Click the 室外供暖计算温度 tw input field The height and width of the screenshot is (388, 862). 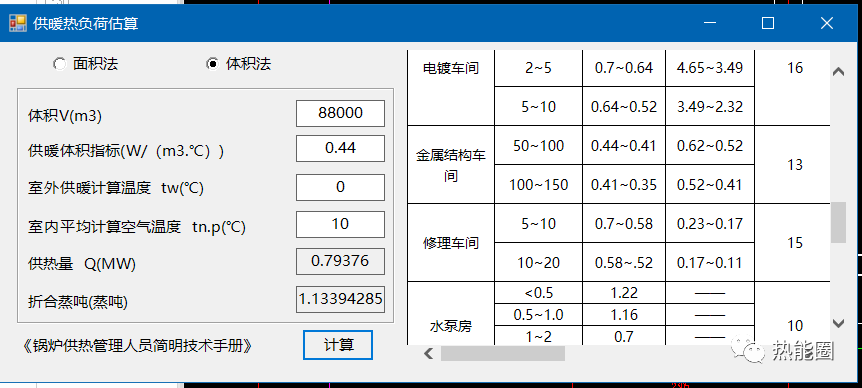click(340, 187)
